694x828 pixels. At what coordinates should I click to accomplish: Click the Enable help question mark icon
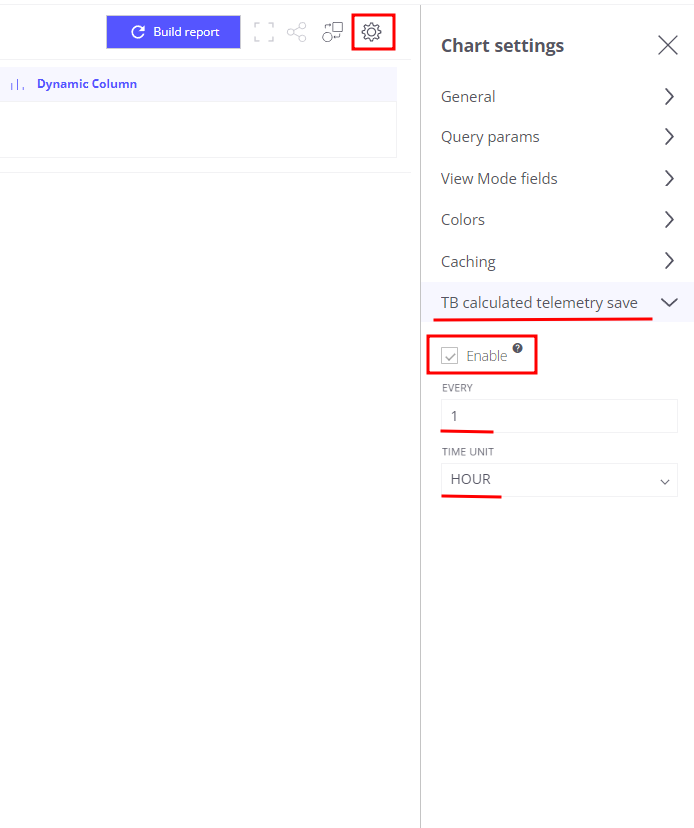tap(518, 348)
